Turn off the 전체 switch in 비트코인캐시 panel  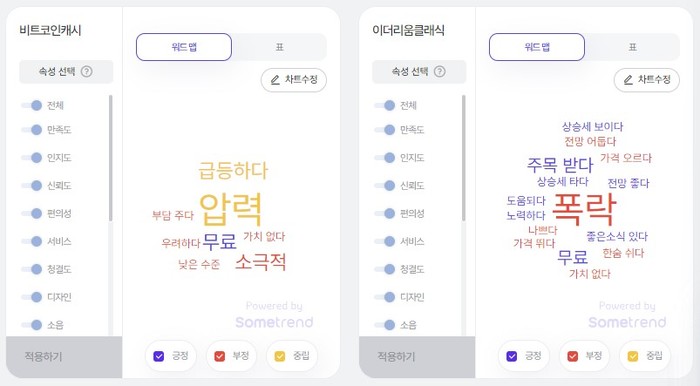[x=32, y=105]
